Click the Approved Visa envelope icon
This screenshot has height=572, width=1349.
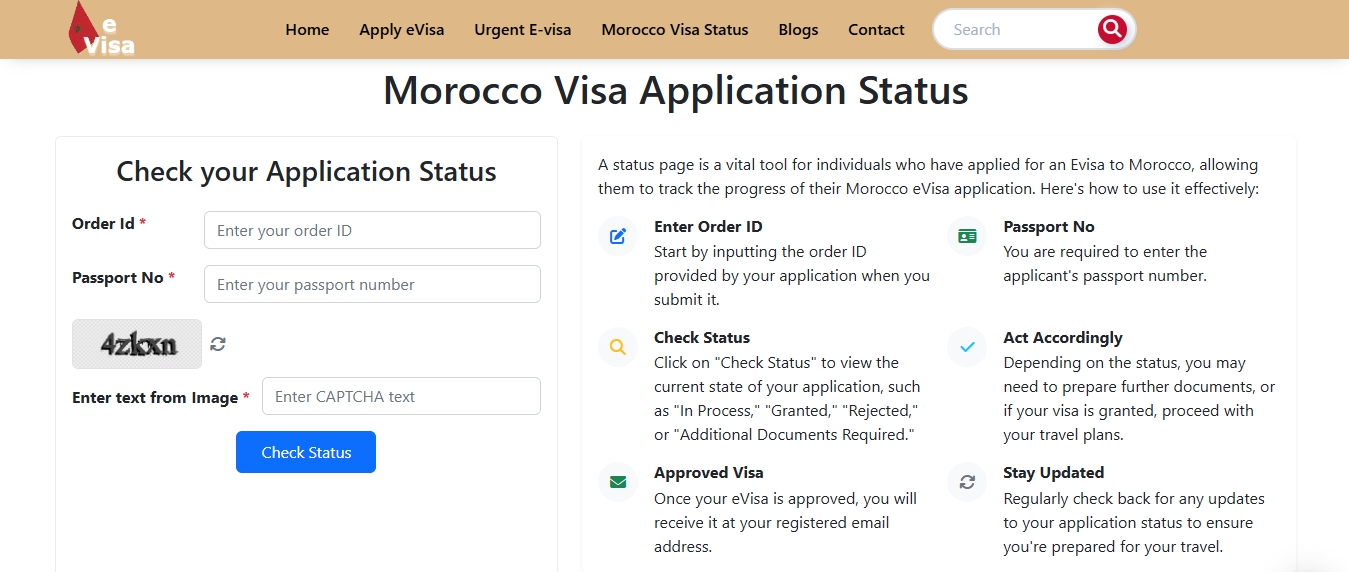618,482
